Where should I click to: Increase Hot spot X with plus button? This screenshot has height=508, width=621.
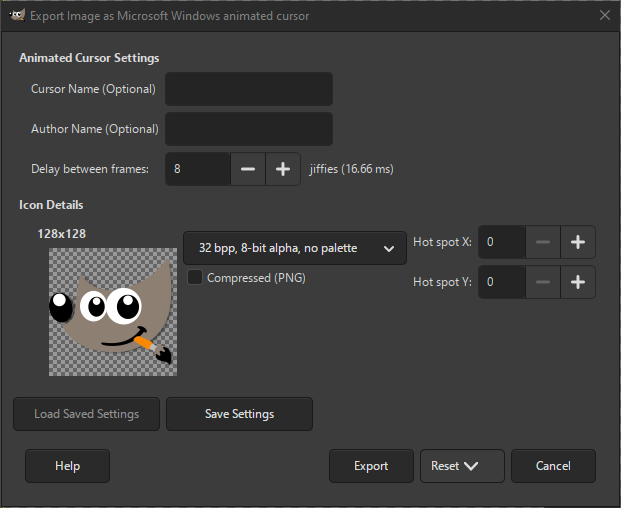578,242
